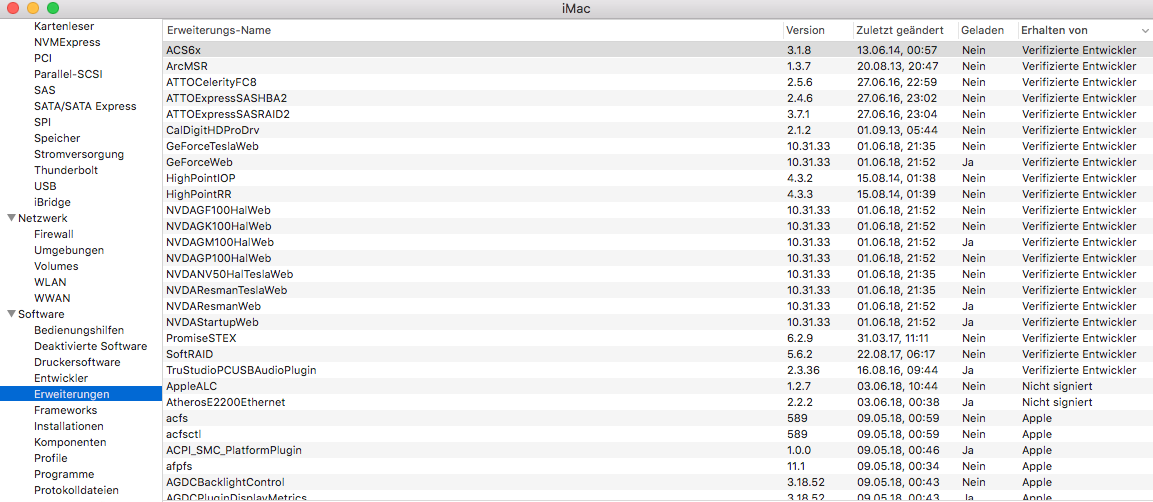Open Bedienungshilfen under Software

[x=79, y=330]
